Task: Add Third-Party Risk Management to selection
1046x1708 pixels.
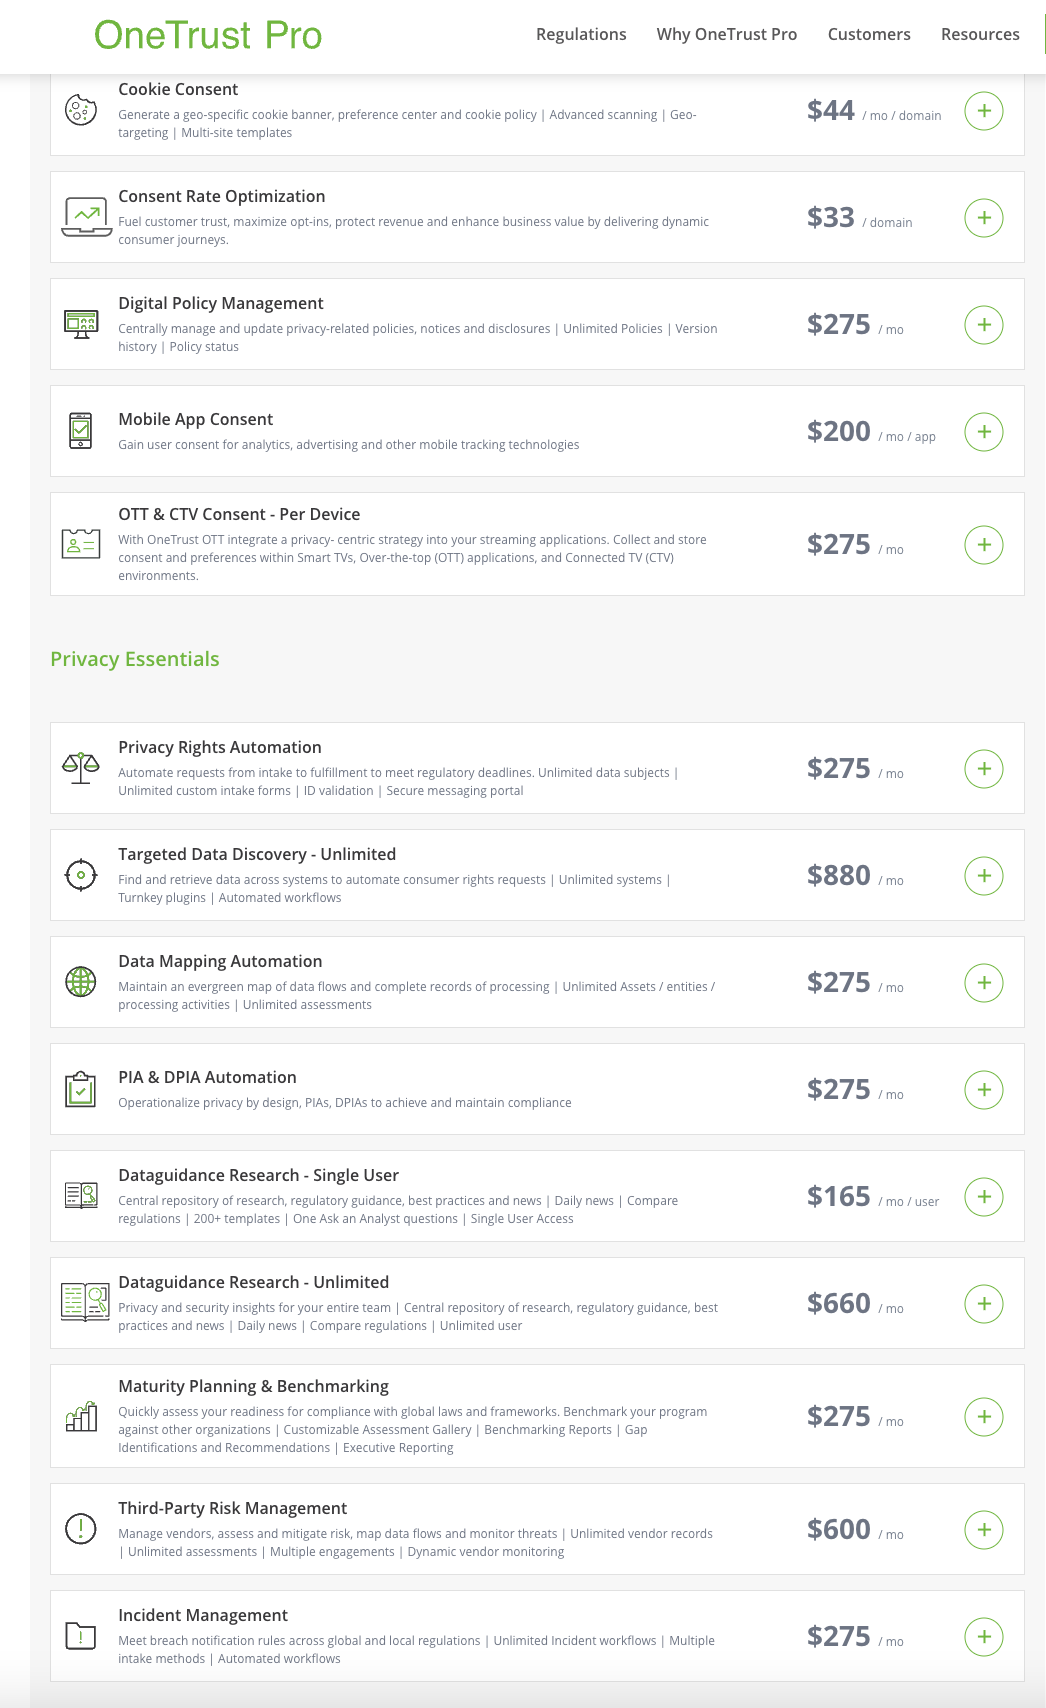Action: 986,1530
